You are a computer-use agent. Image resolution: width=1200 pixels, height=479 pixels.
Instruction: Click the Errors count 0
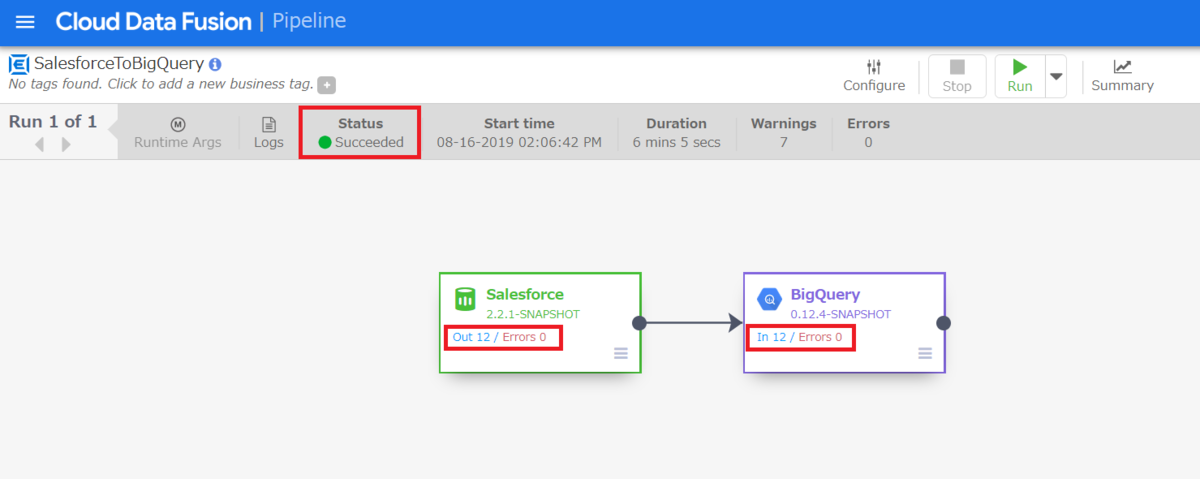[x=868, y=142]
